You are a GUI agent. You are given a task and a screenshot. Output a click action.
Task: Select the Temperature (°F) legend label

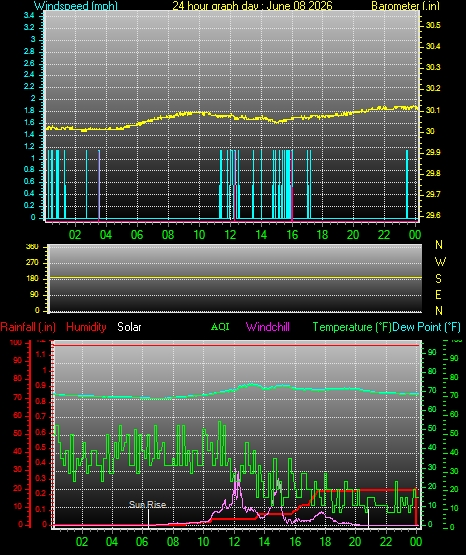352,327
